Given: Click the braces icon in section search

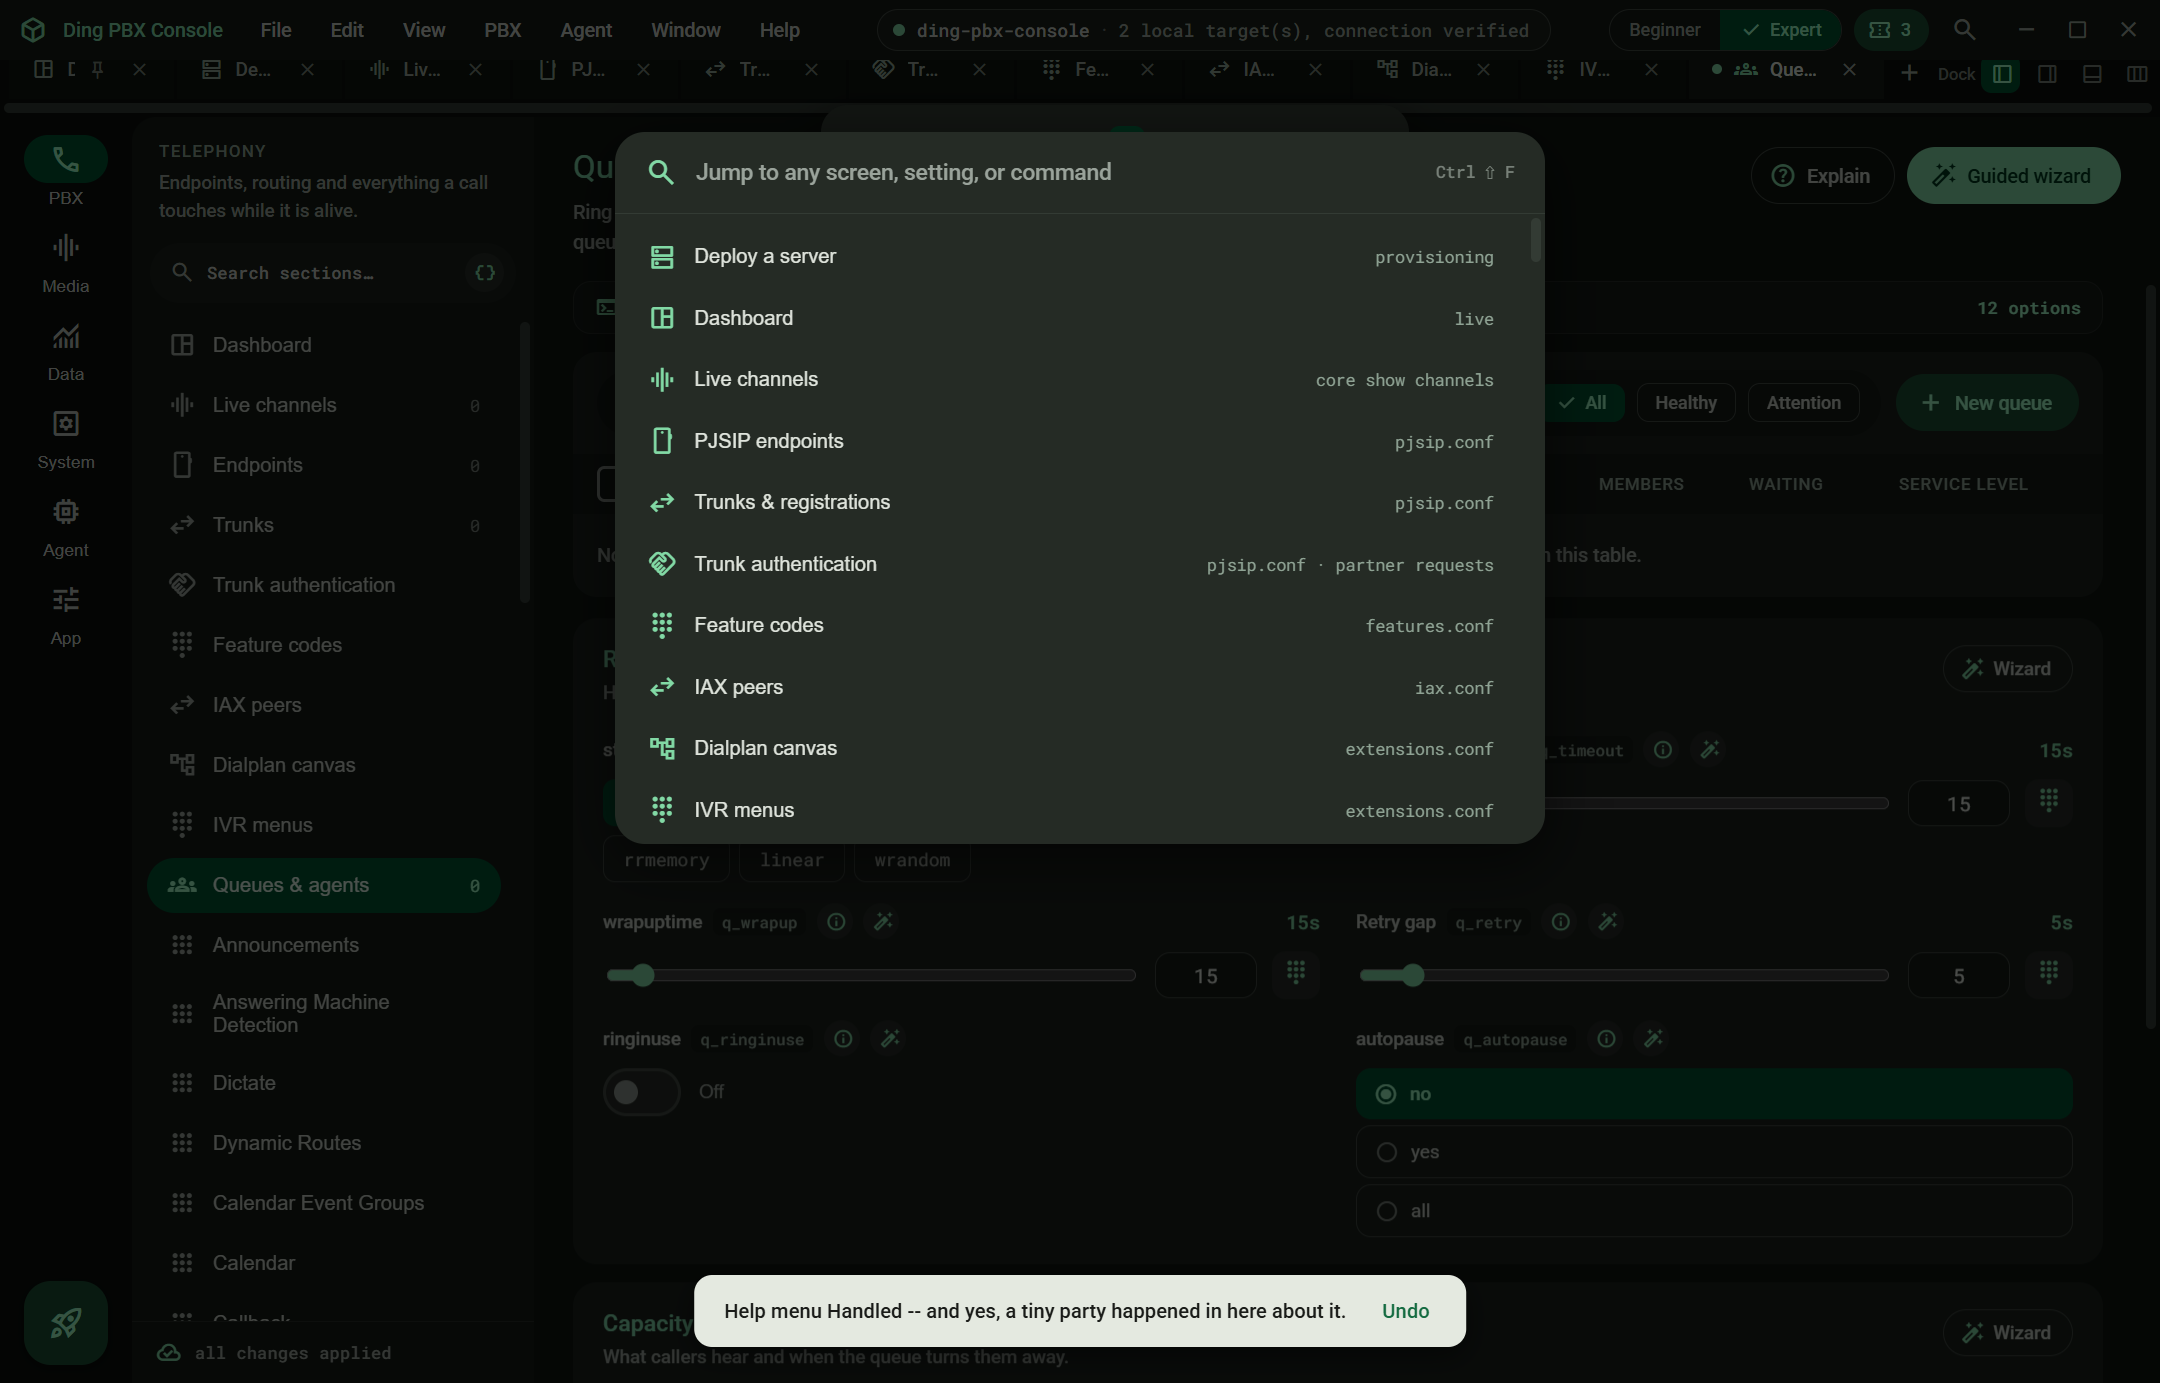Looking at the screenshot, I should 485,273.
